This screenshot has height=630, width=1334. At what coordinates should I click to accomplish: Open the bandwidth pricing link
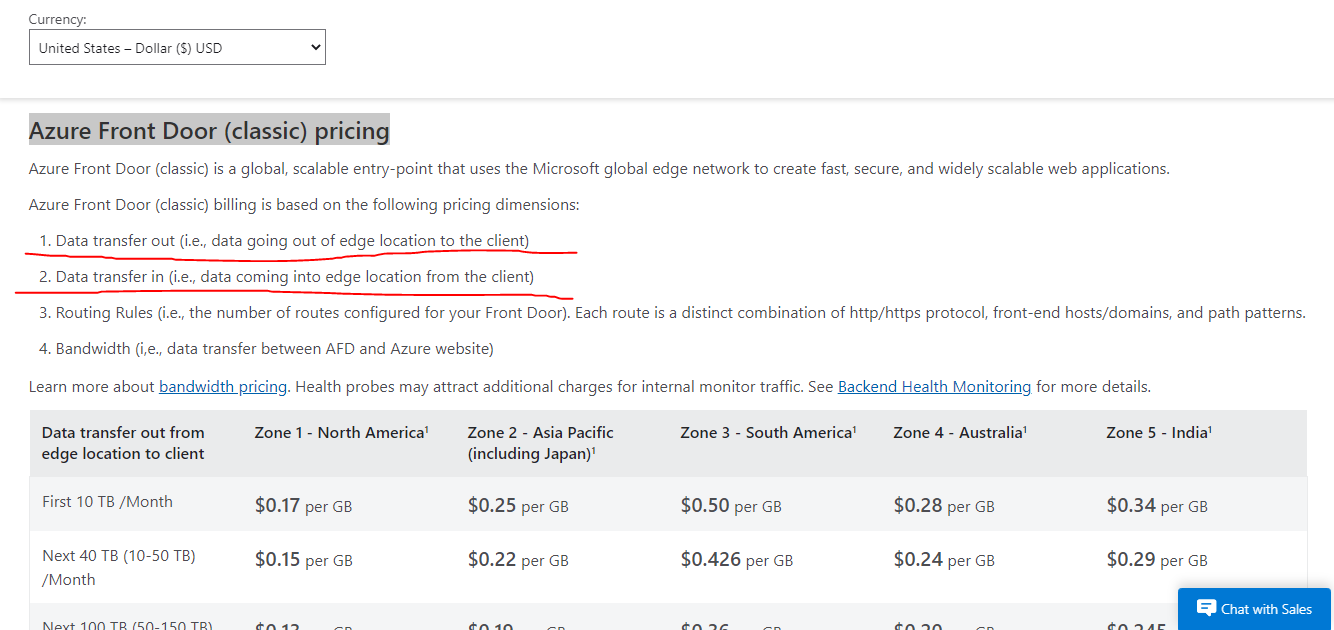coord(223,386)
